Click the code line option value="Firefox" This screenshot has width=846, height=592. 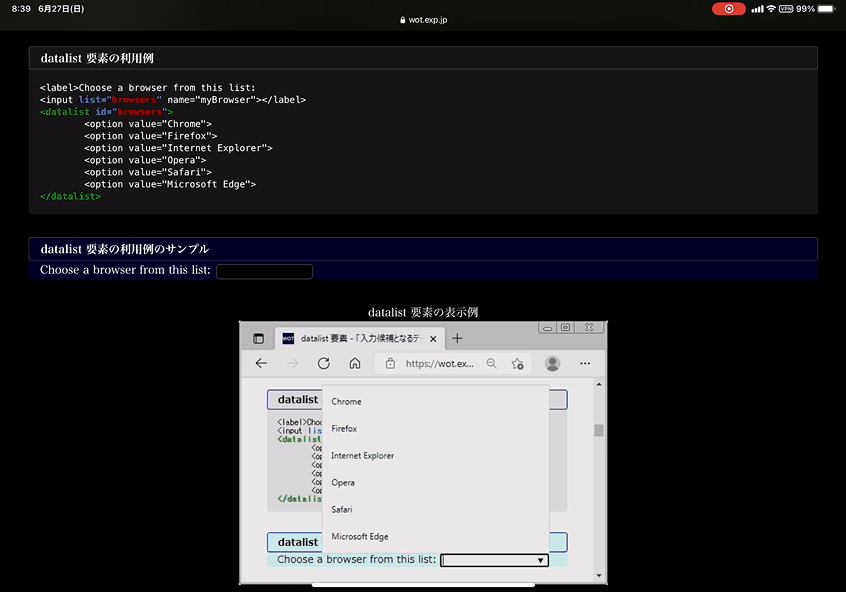[151, 136]
